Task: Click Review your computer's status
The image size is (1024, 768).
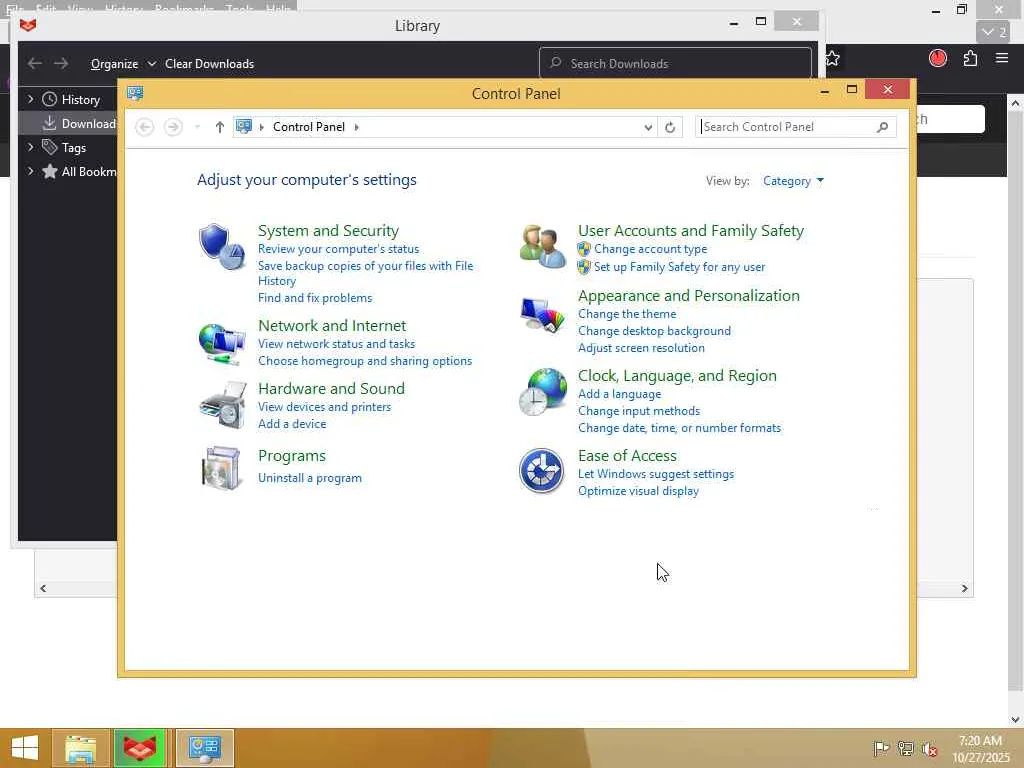Action: pyautogui.click(x=338, y=249)
